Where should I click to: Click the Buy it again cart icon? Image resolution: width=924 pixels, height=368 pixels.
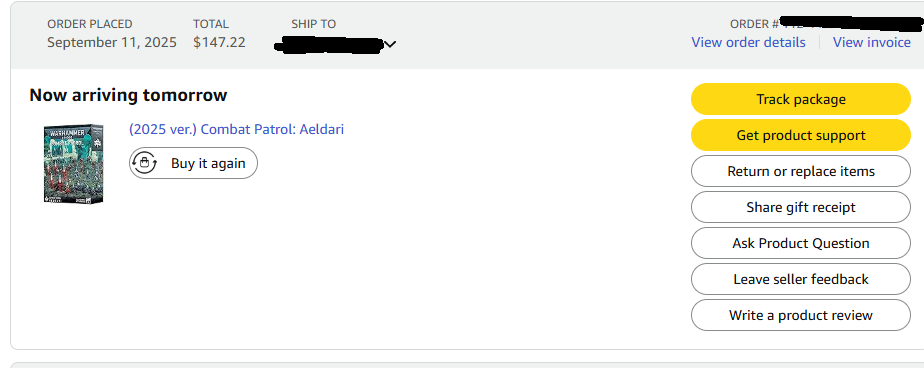point(144,163)
